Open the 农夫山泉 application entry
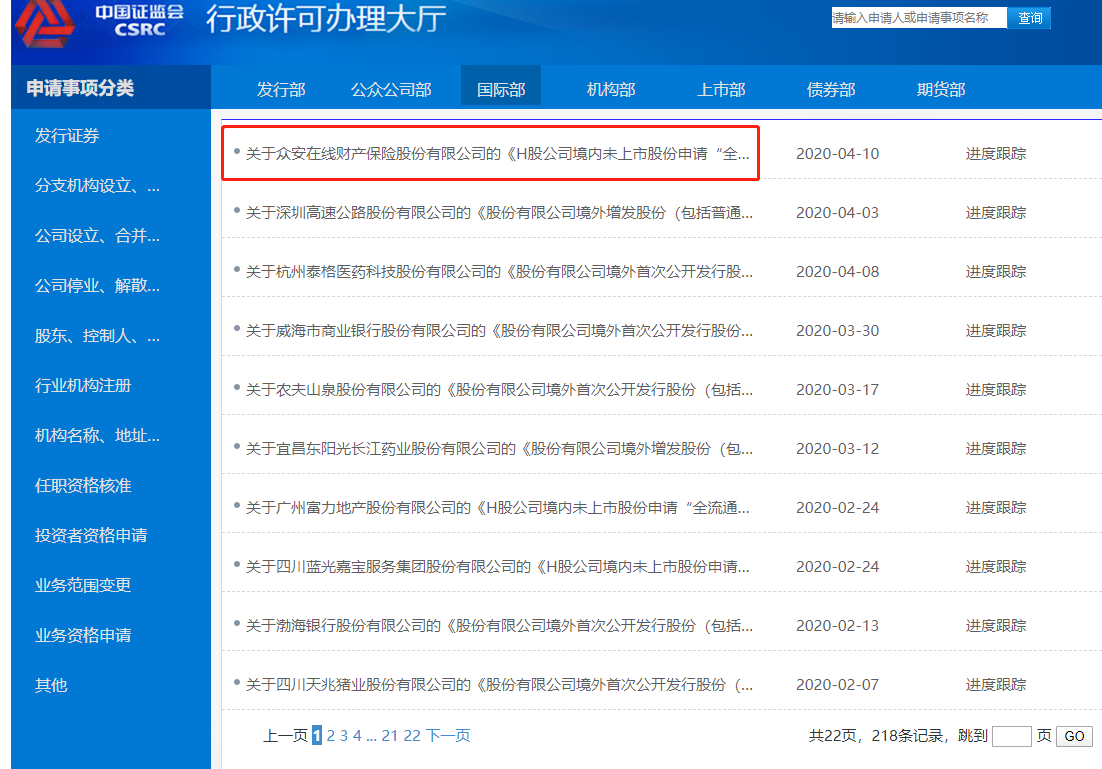 [499, 390]
